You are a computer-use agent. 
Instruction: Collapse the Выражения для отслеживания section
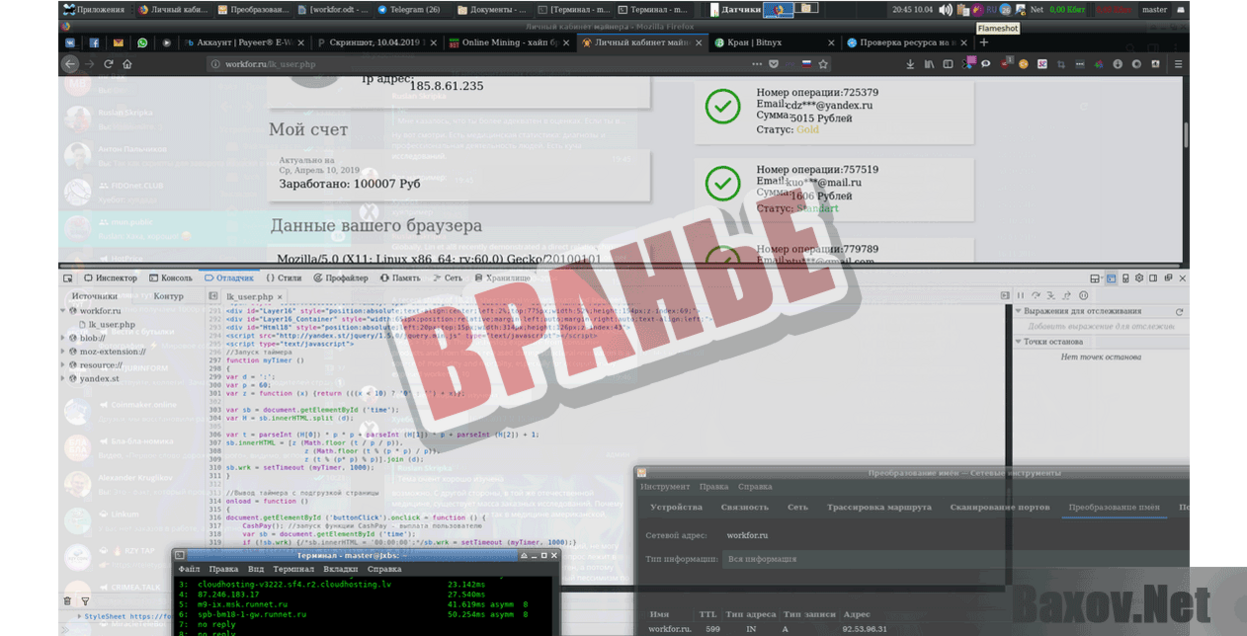pyautogui.click(x=1019, y=312)
